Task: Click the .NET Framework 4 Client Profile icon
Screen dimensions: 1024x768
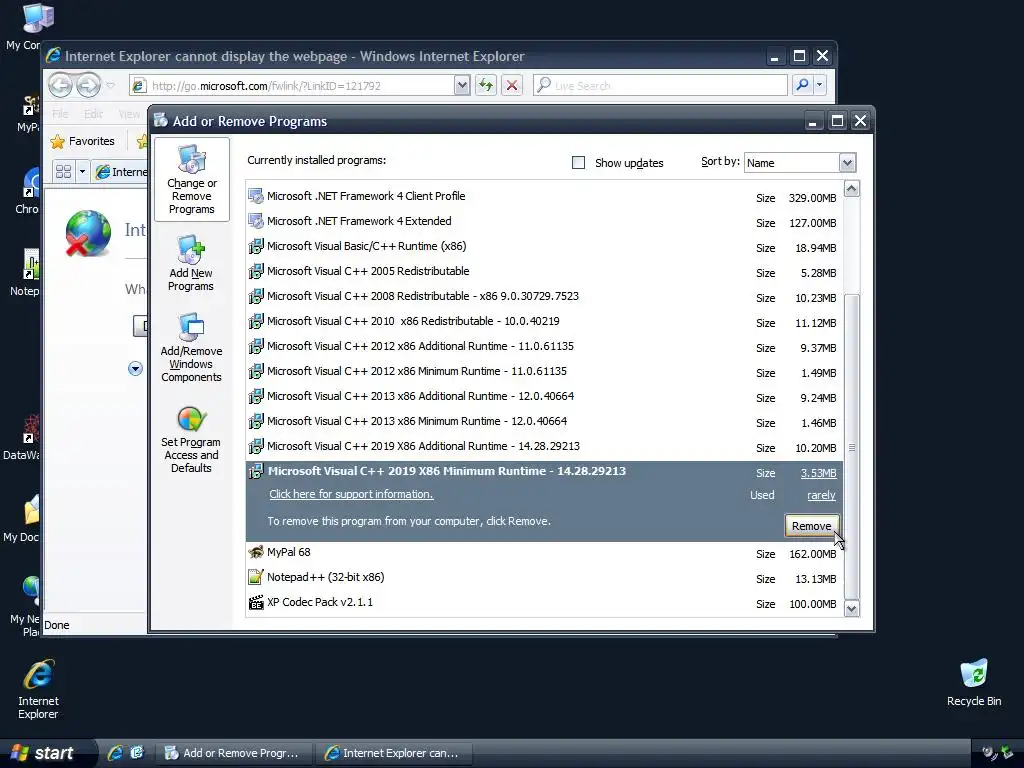Action: pyautogui.click(x=256, y=196)
